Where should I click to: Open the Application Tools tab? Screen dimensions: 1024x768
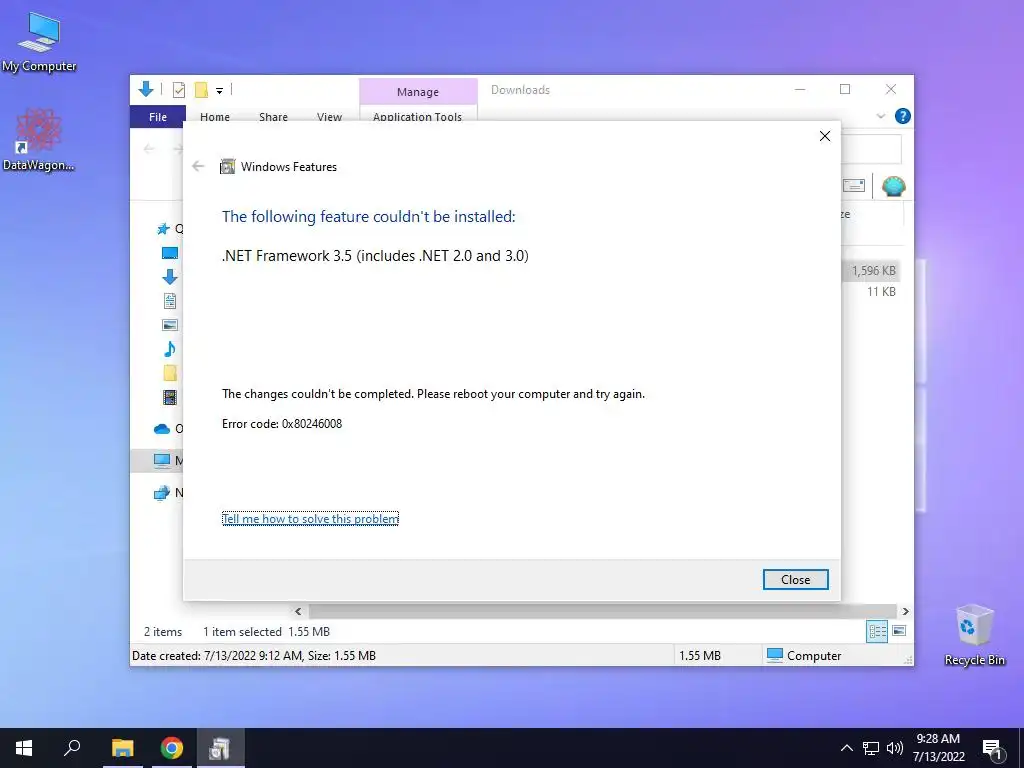click(417, 117)
